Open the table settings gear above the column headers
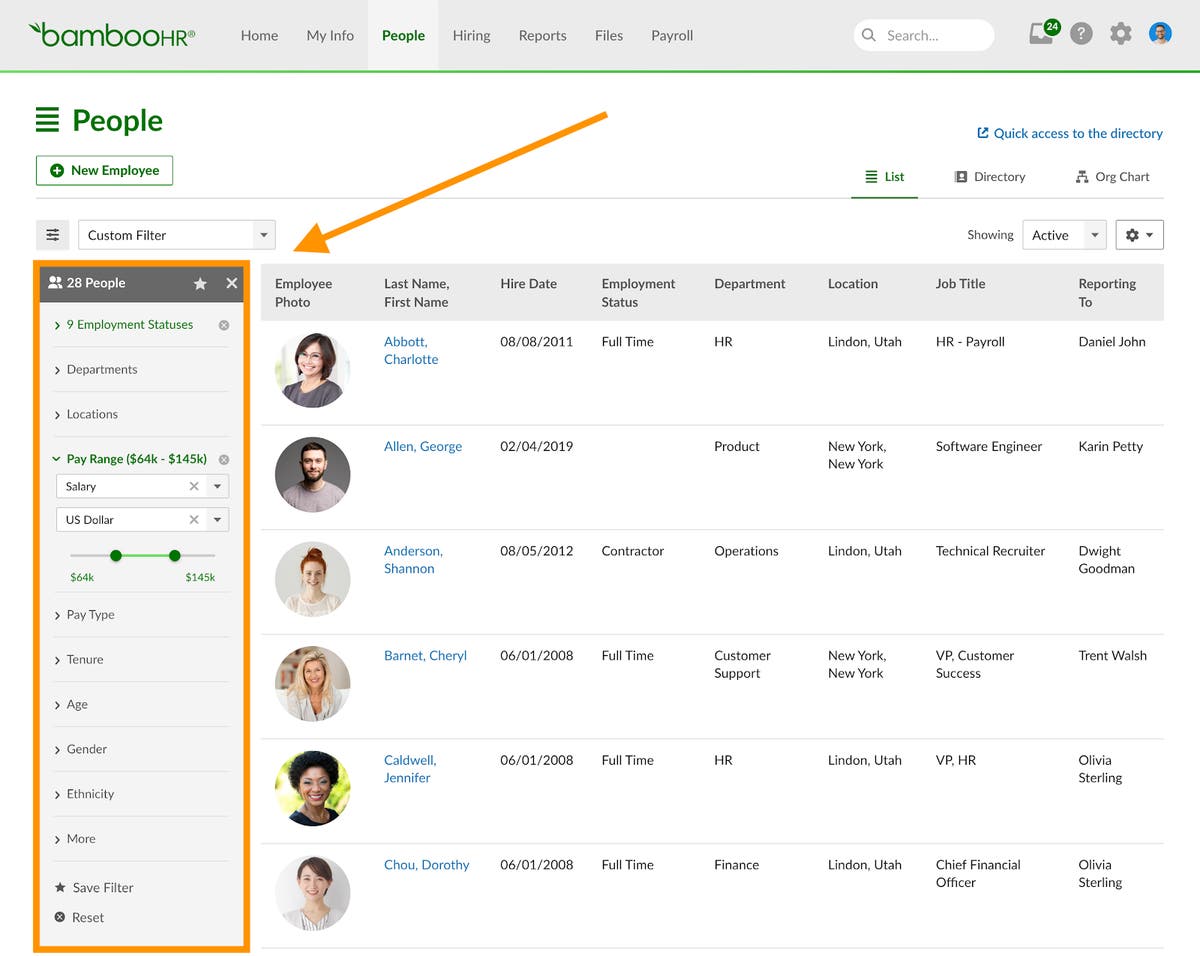Image resolution: width=1200 pixels, height=956 pixels. coord(1138,234)
